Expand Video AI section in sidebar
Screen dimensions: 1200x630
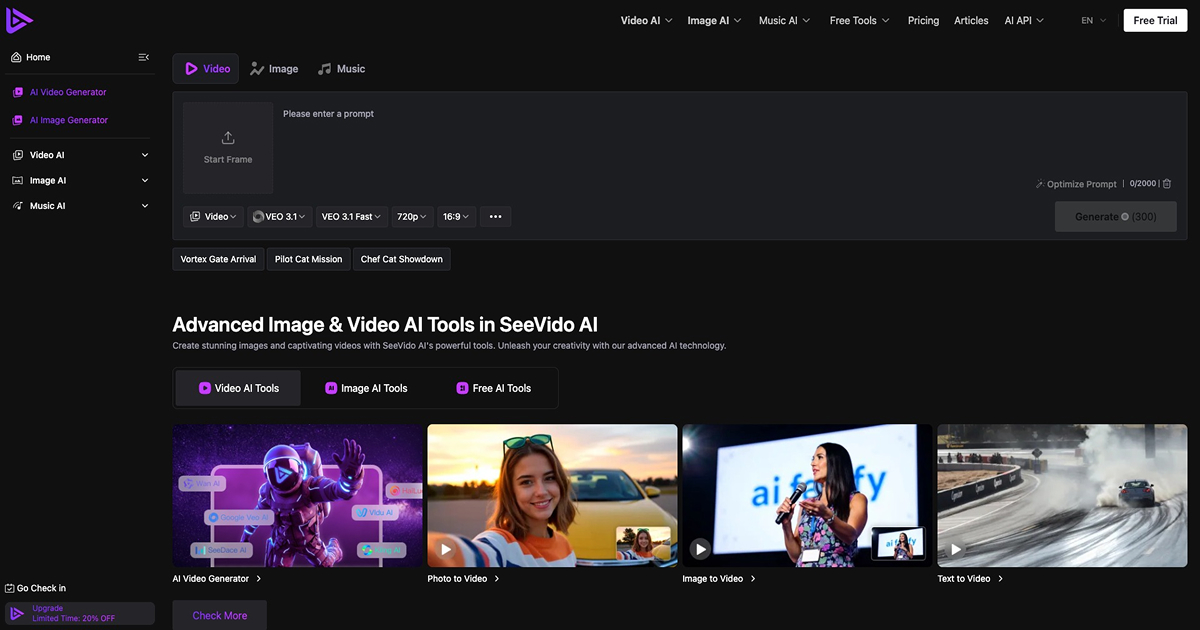(81, 155)
